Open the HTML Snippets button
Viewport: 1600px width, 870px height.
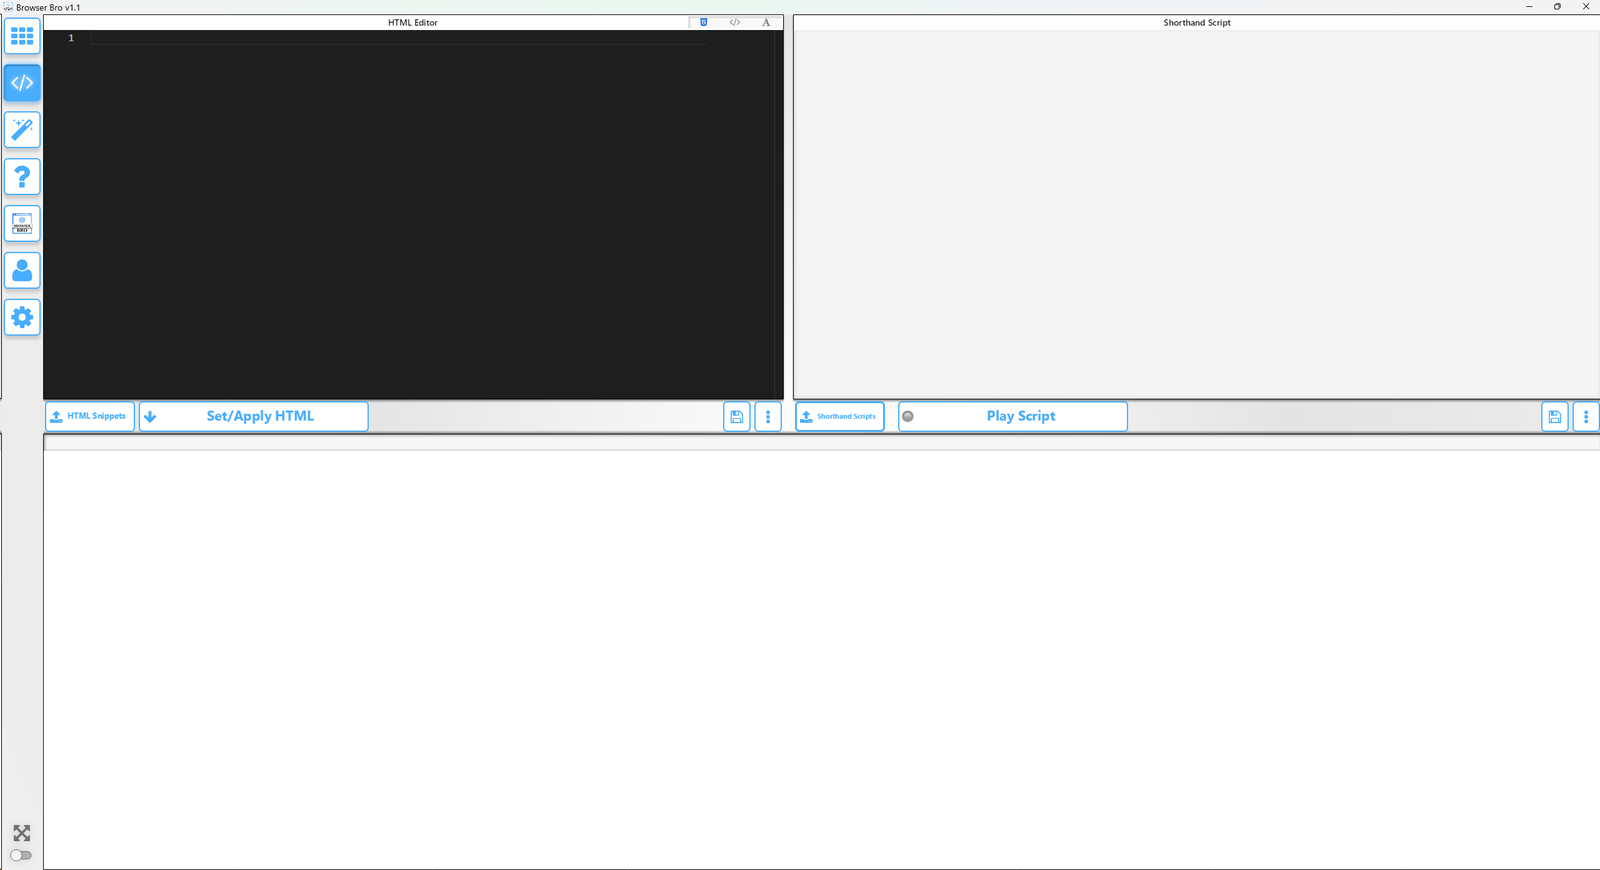pyautogui.click(x=90, y=416)
